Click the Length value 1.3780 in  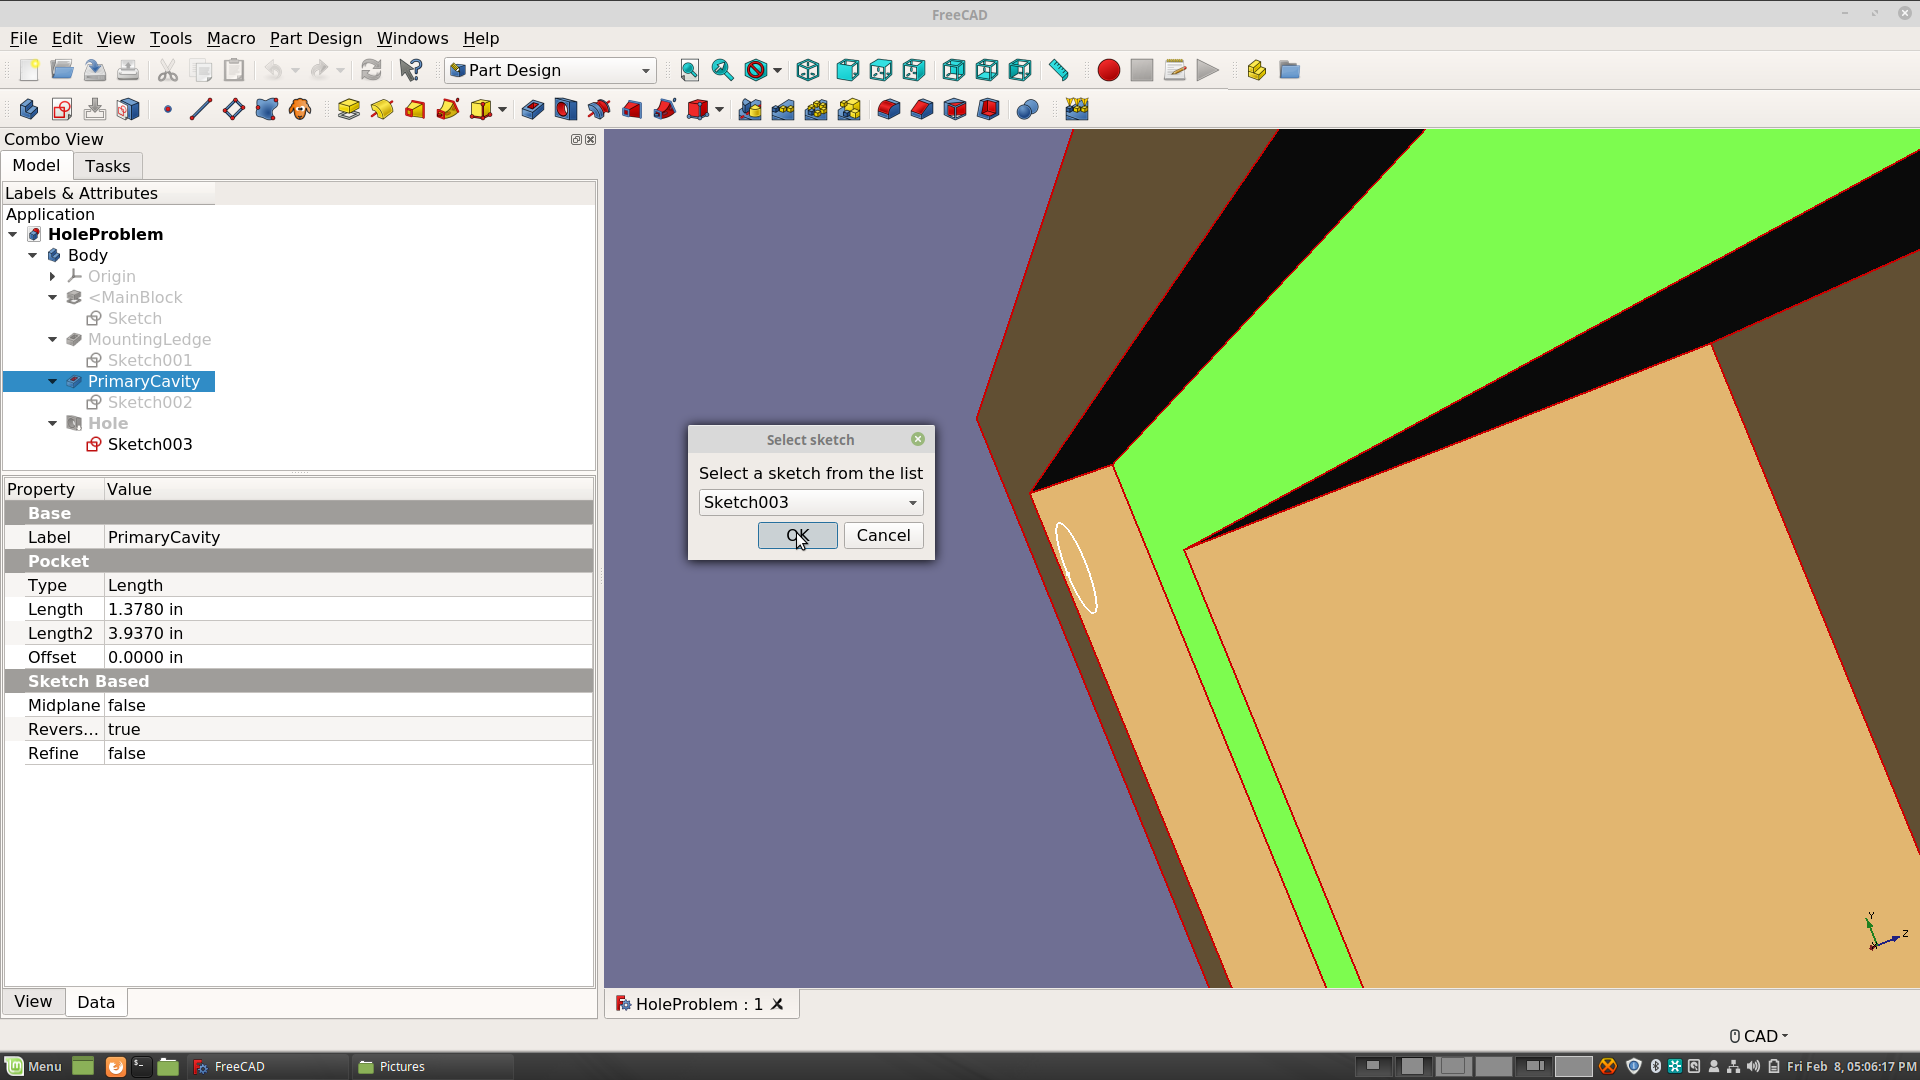[x=348, y=609]
